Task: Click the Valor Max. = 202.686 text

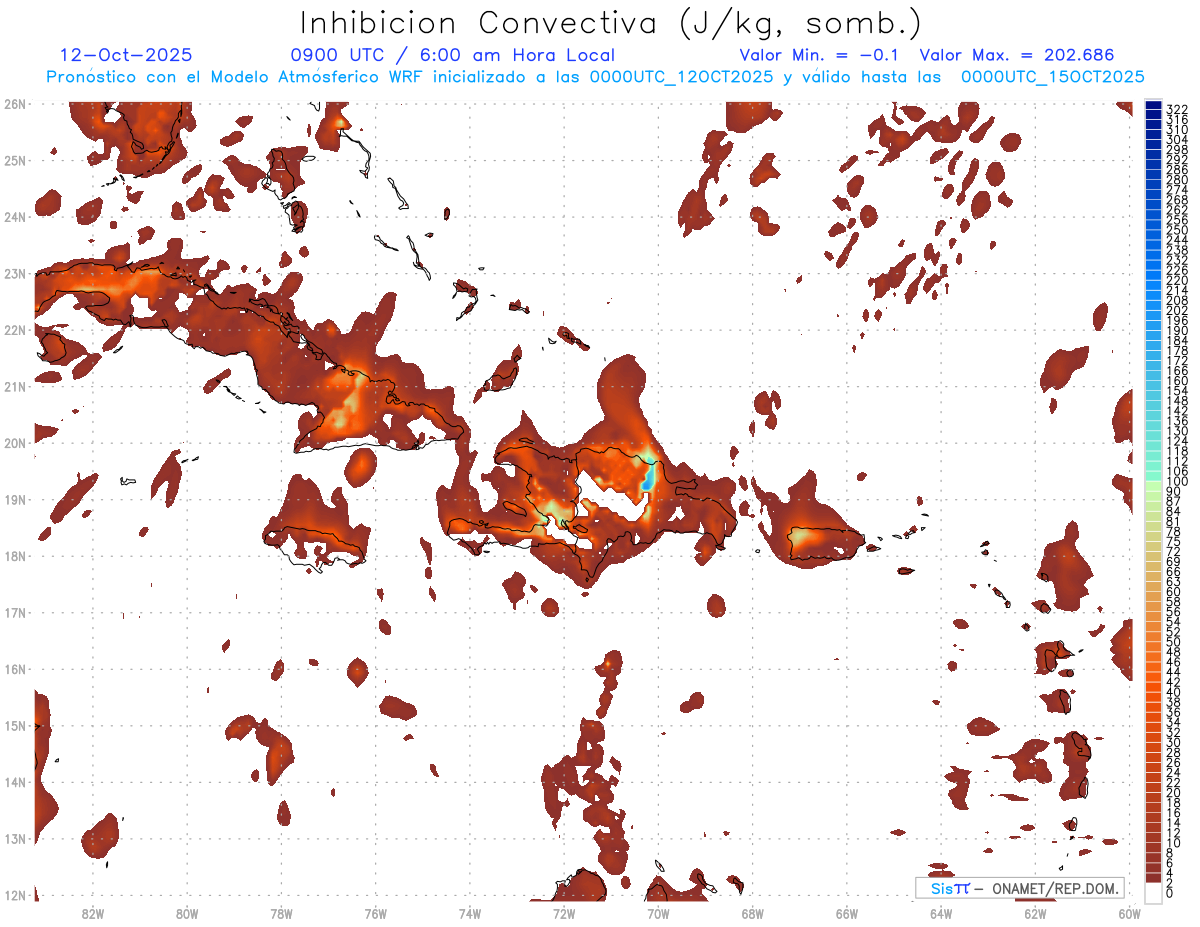Action: (x=1016, y=56)
